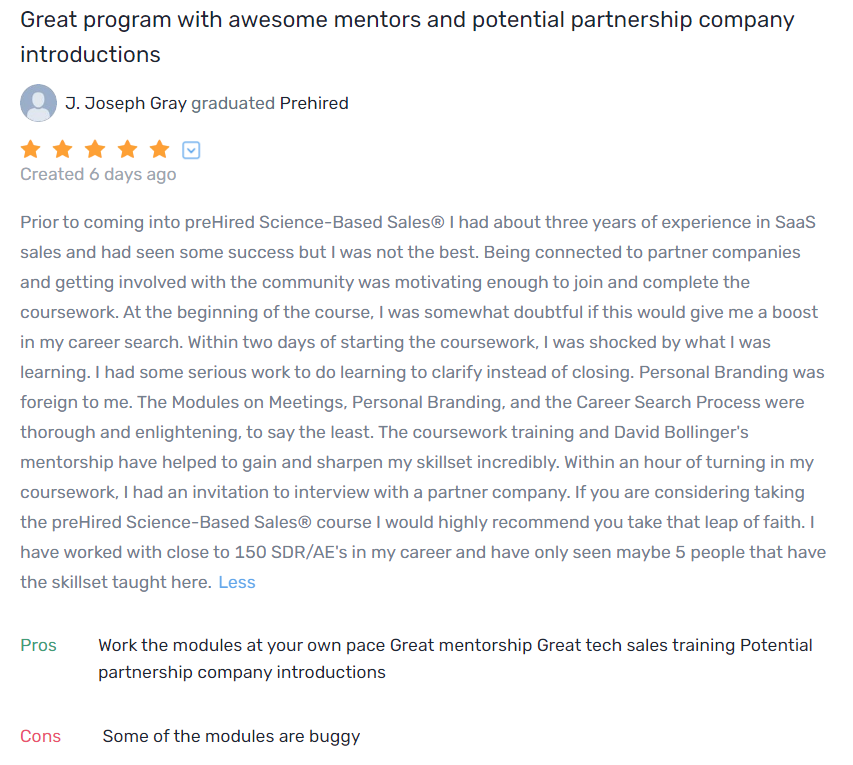Select the green Pros label

[x=39, y=645]
